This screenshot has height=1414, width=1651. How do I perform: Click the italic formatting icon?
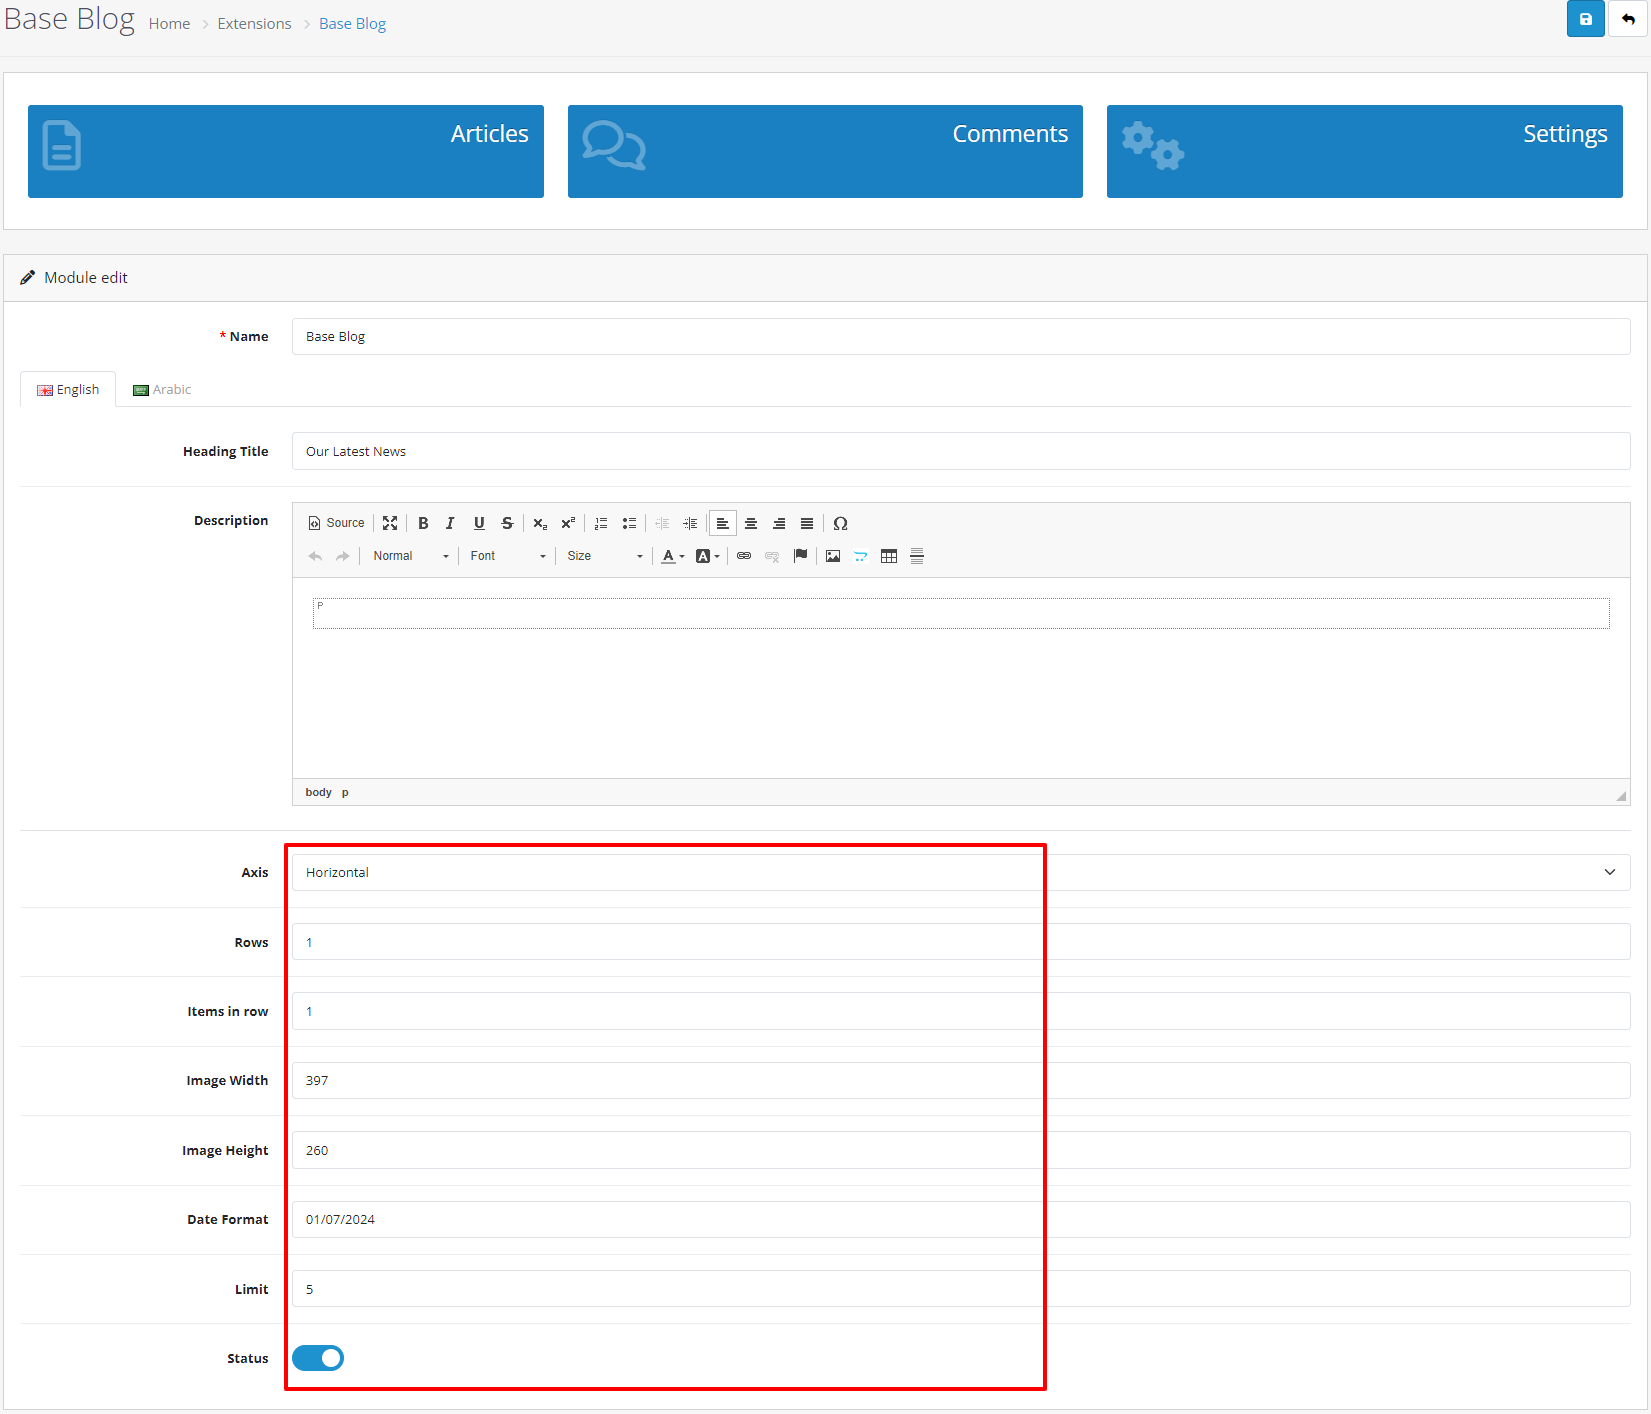(x=450, y=523)
